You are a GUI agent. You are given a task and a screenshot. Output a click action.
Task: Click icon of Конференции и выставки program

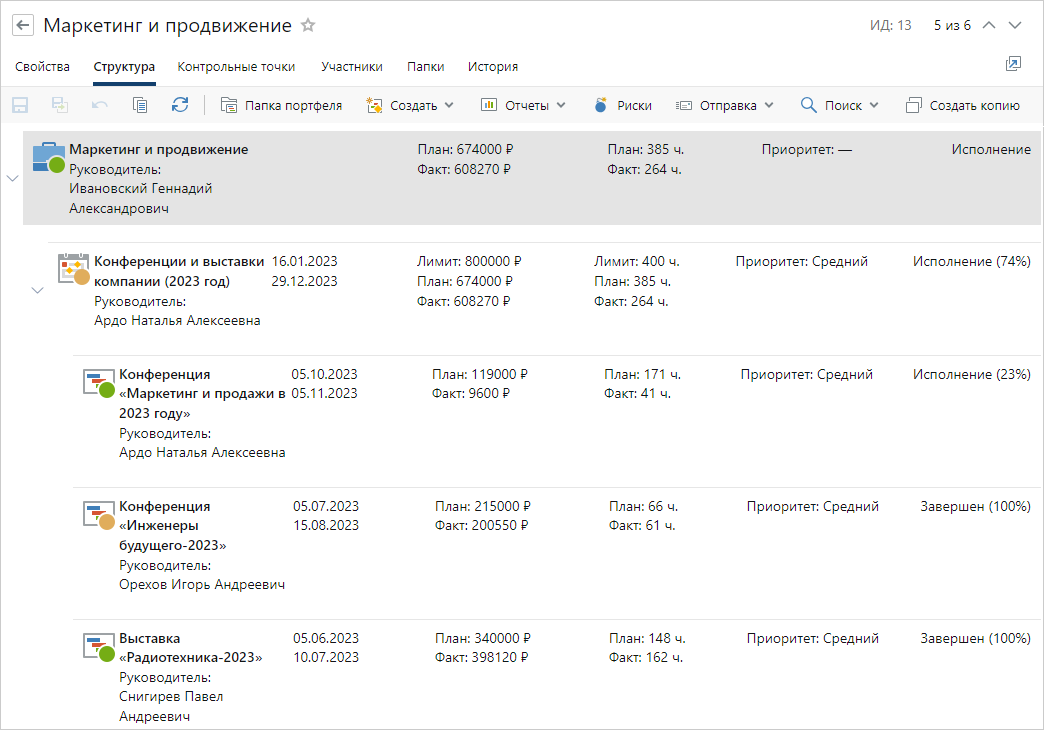coord(74,269)
